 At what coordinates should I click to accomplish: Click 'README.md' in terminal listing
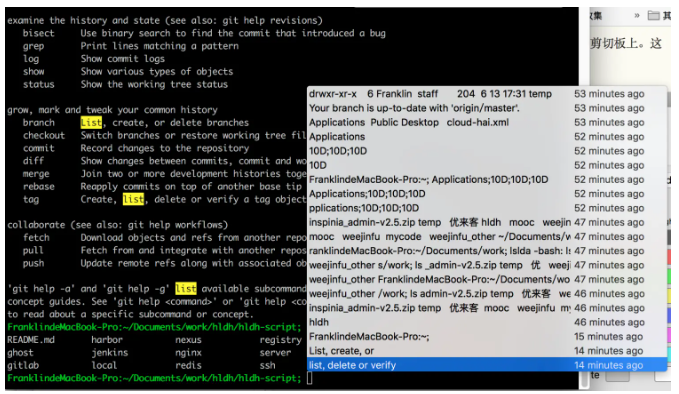tap(31, 340)
